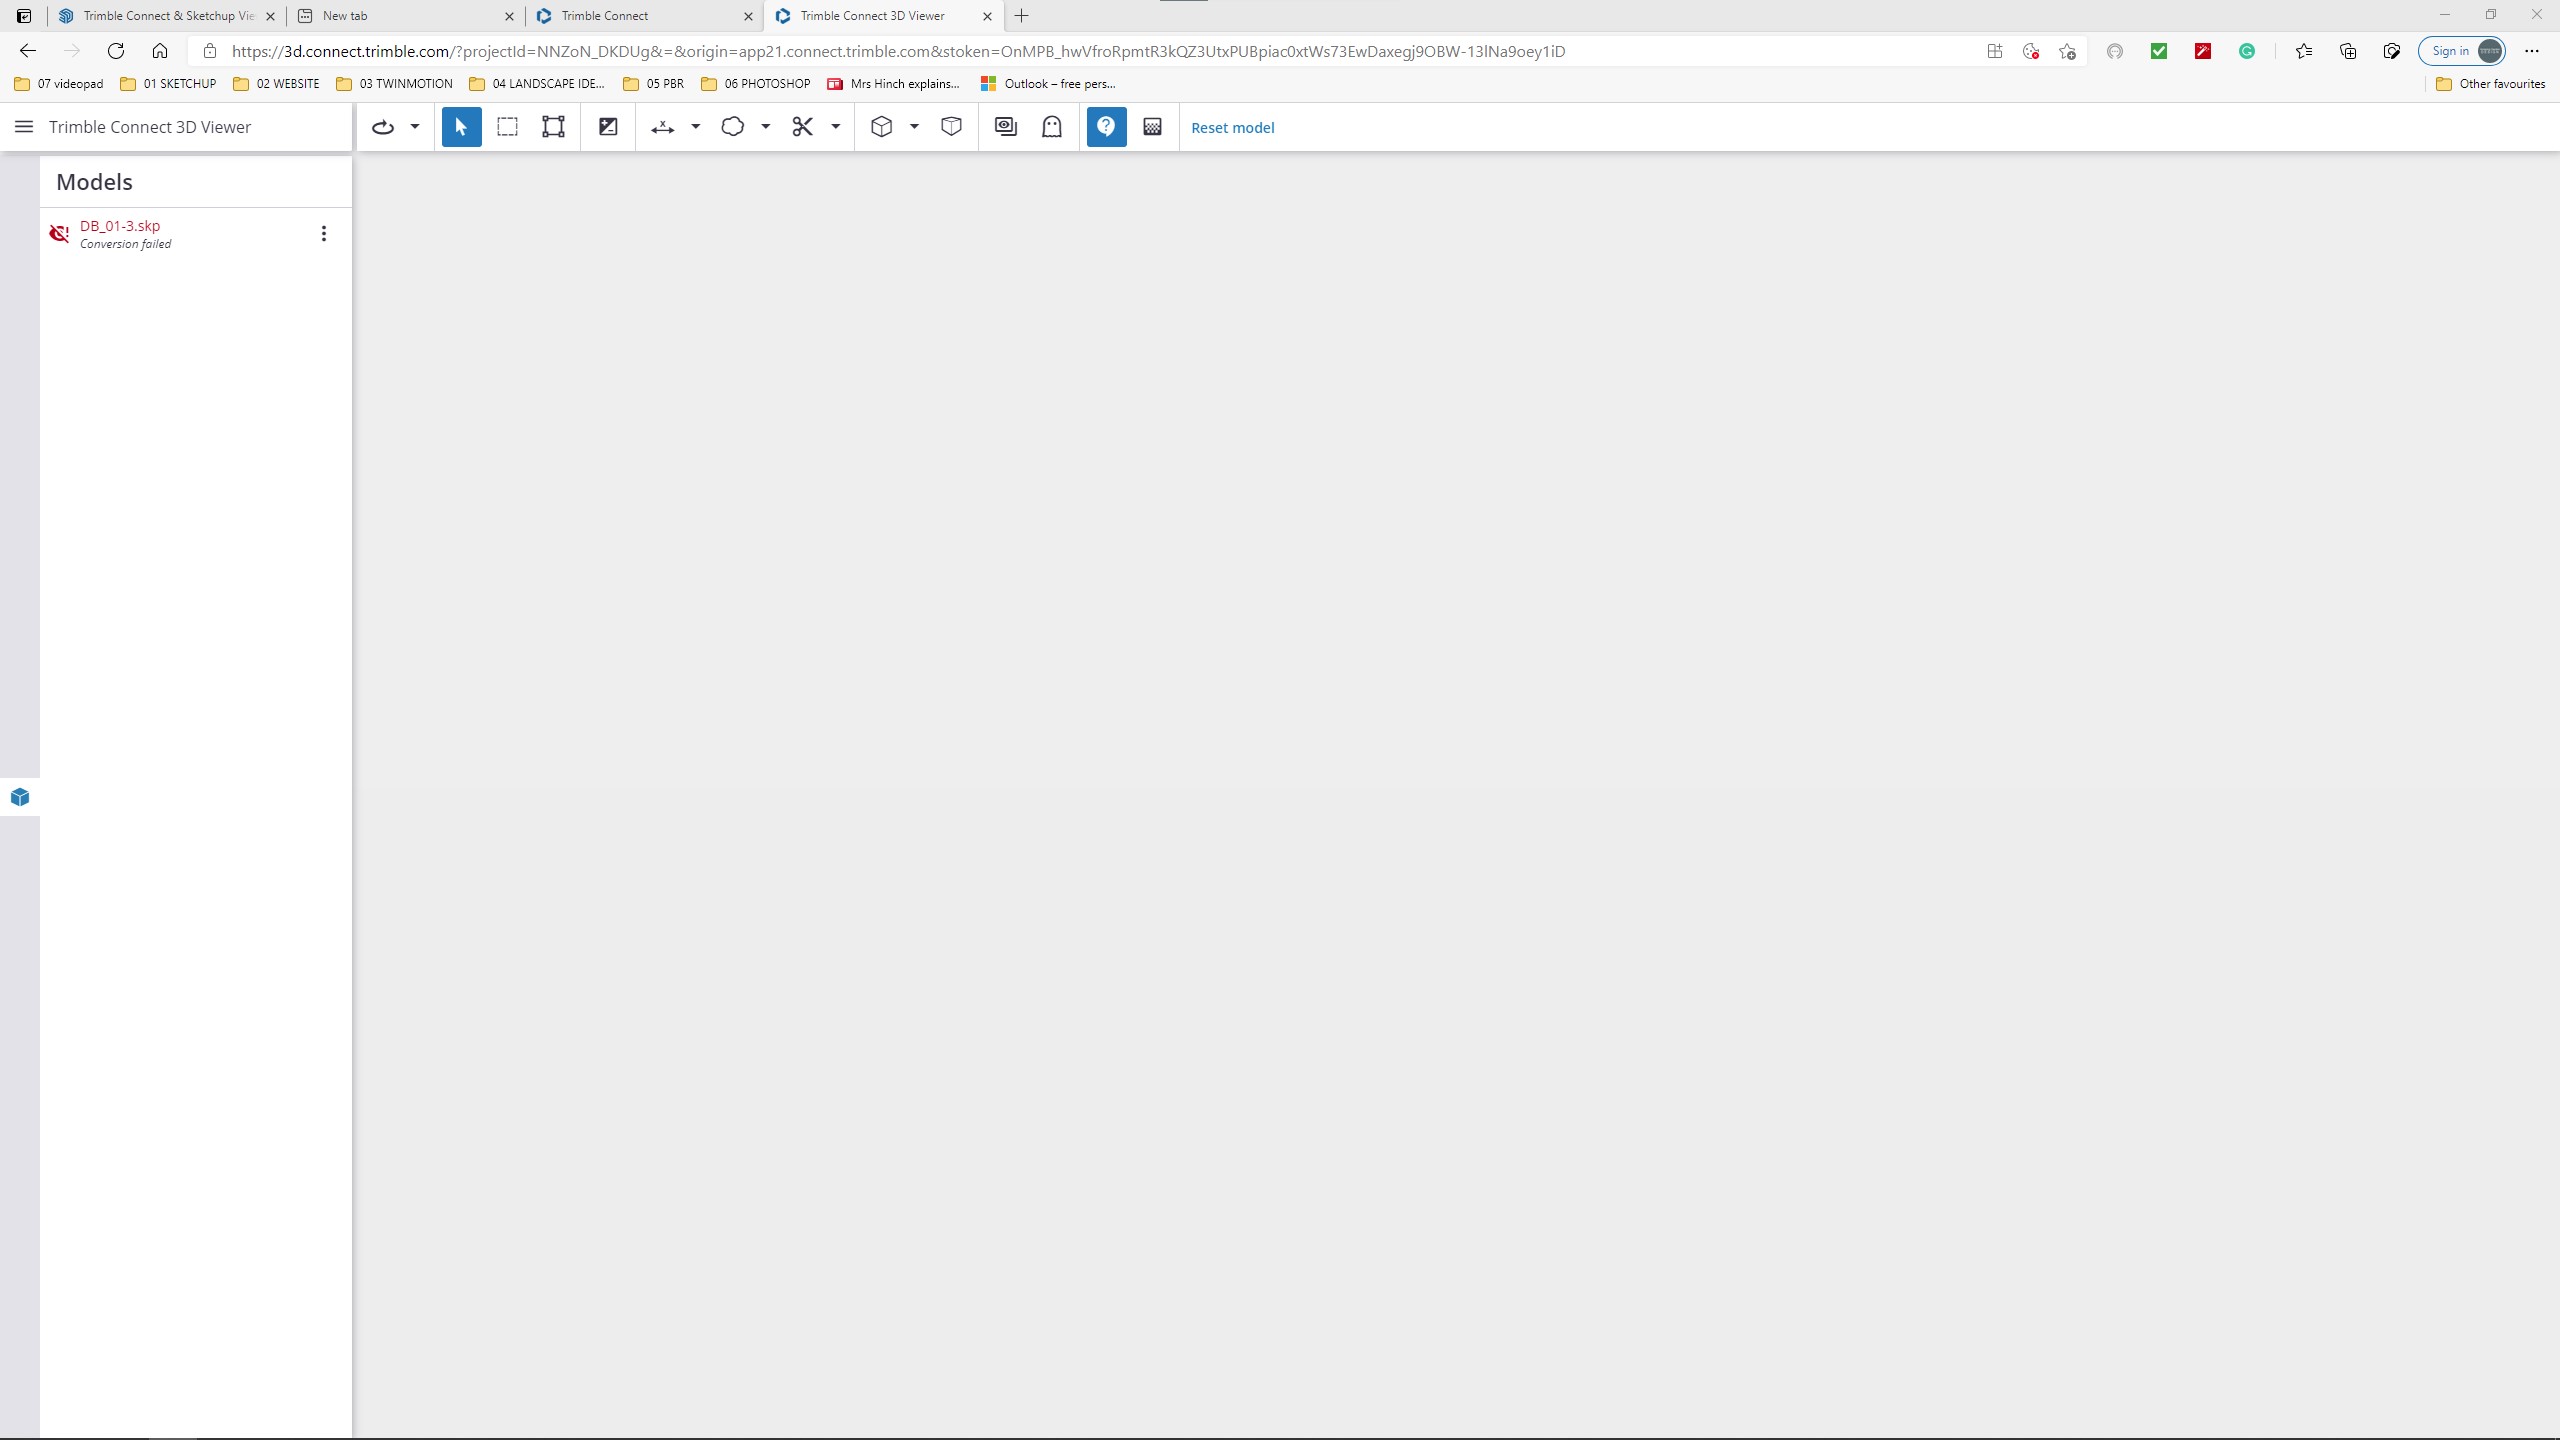Screen dimensions: 2560x1440
Task: Click the red wand extension icon
Action: pyautogui.click(x=2203, y=51)
